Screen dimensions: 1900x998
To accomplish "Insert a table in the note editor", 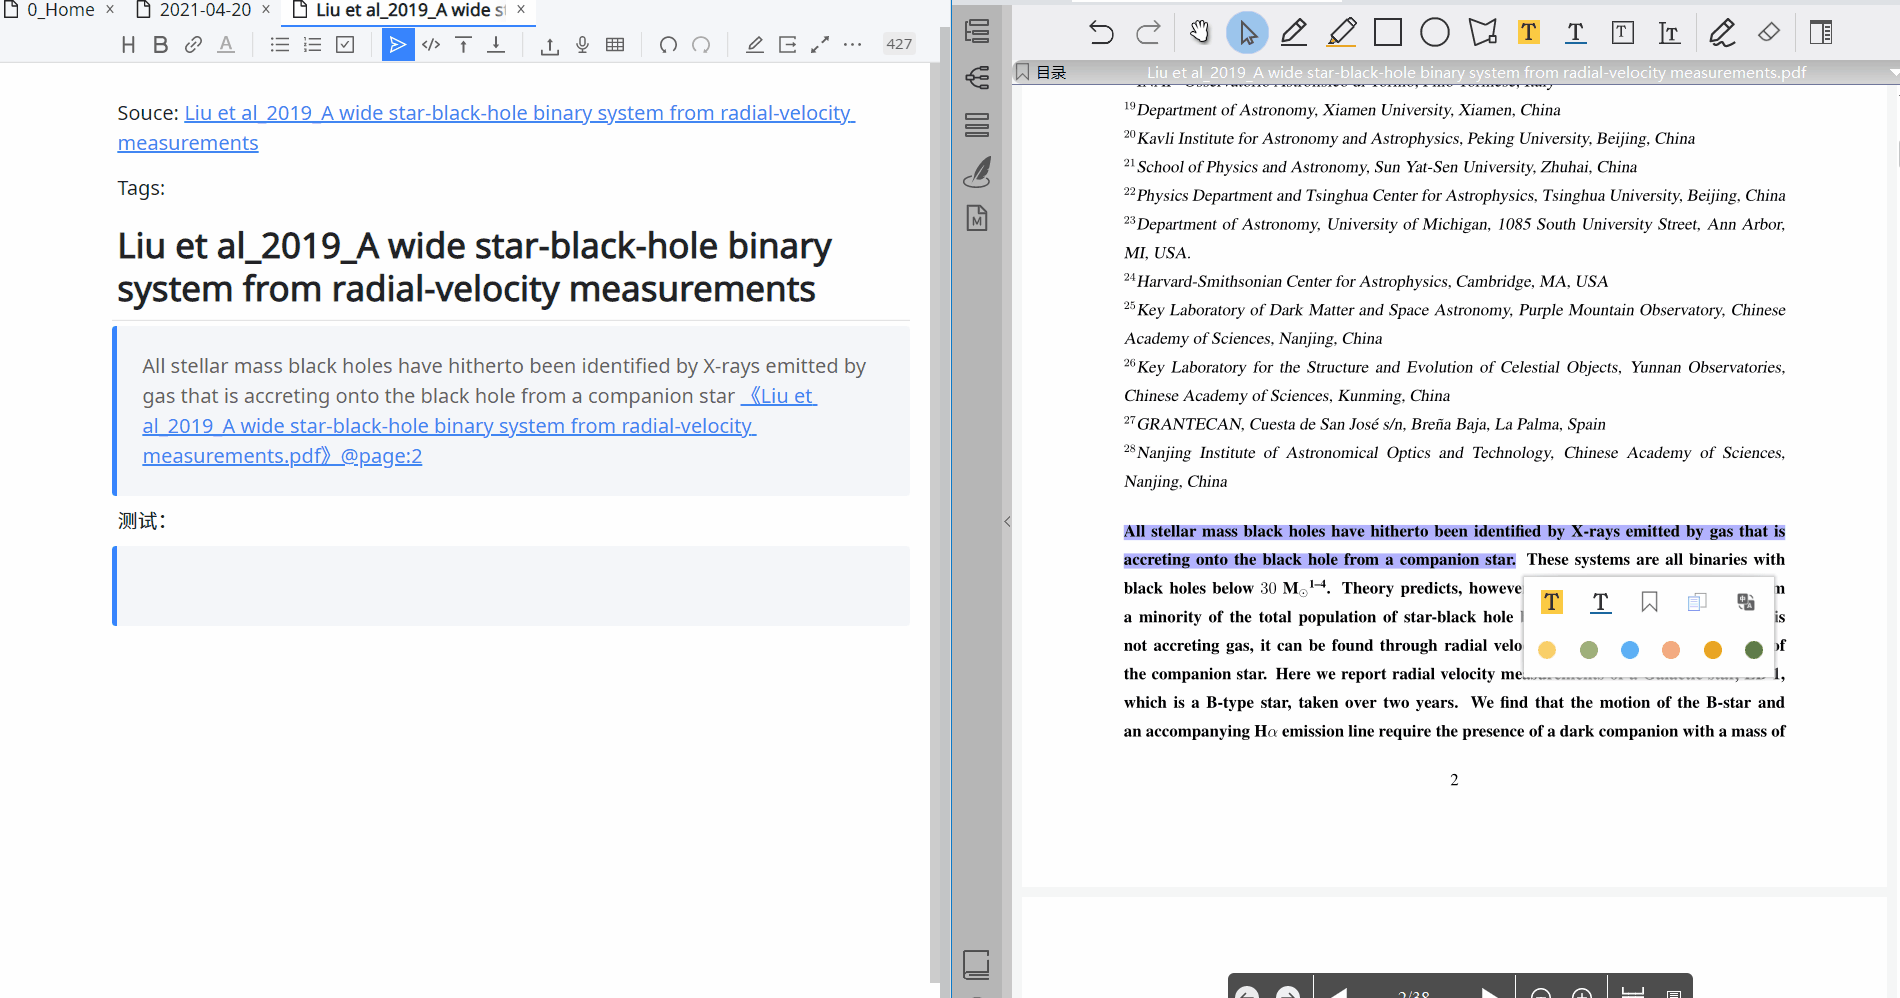I will (x=615, y=45).
